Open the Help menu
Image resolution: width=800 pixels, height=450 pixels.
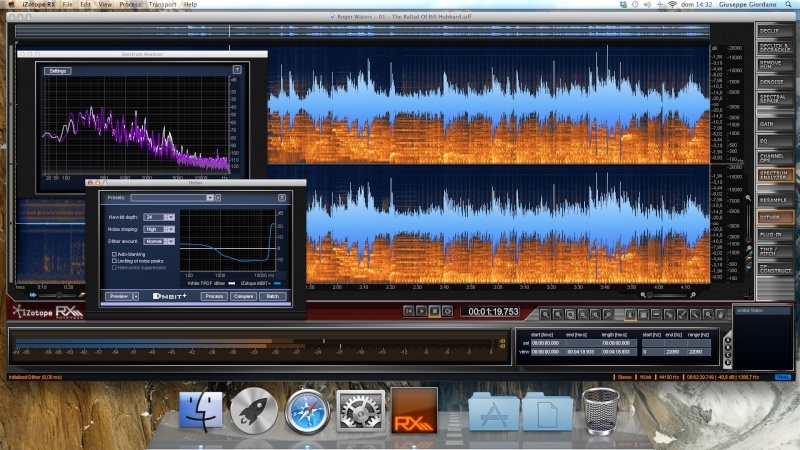pos(190,5)
